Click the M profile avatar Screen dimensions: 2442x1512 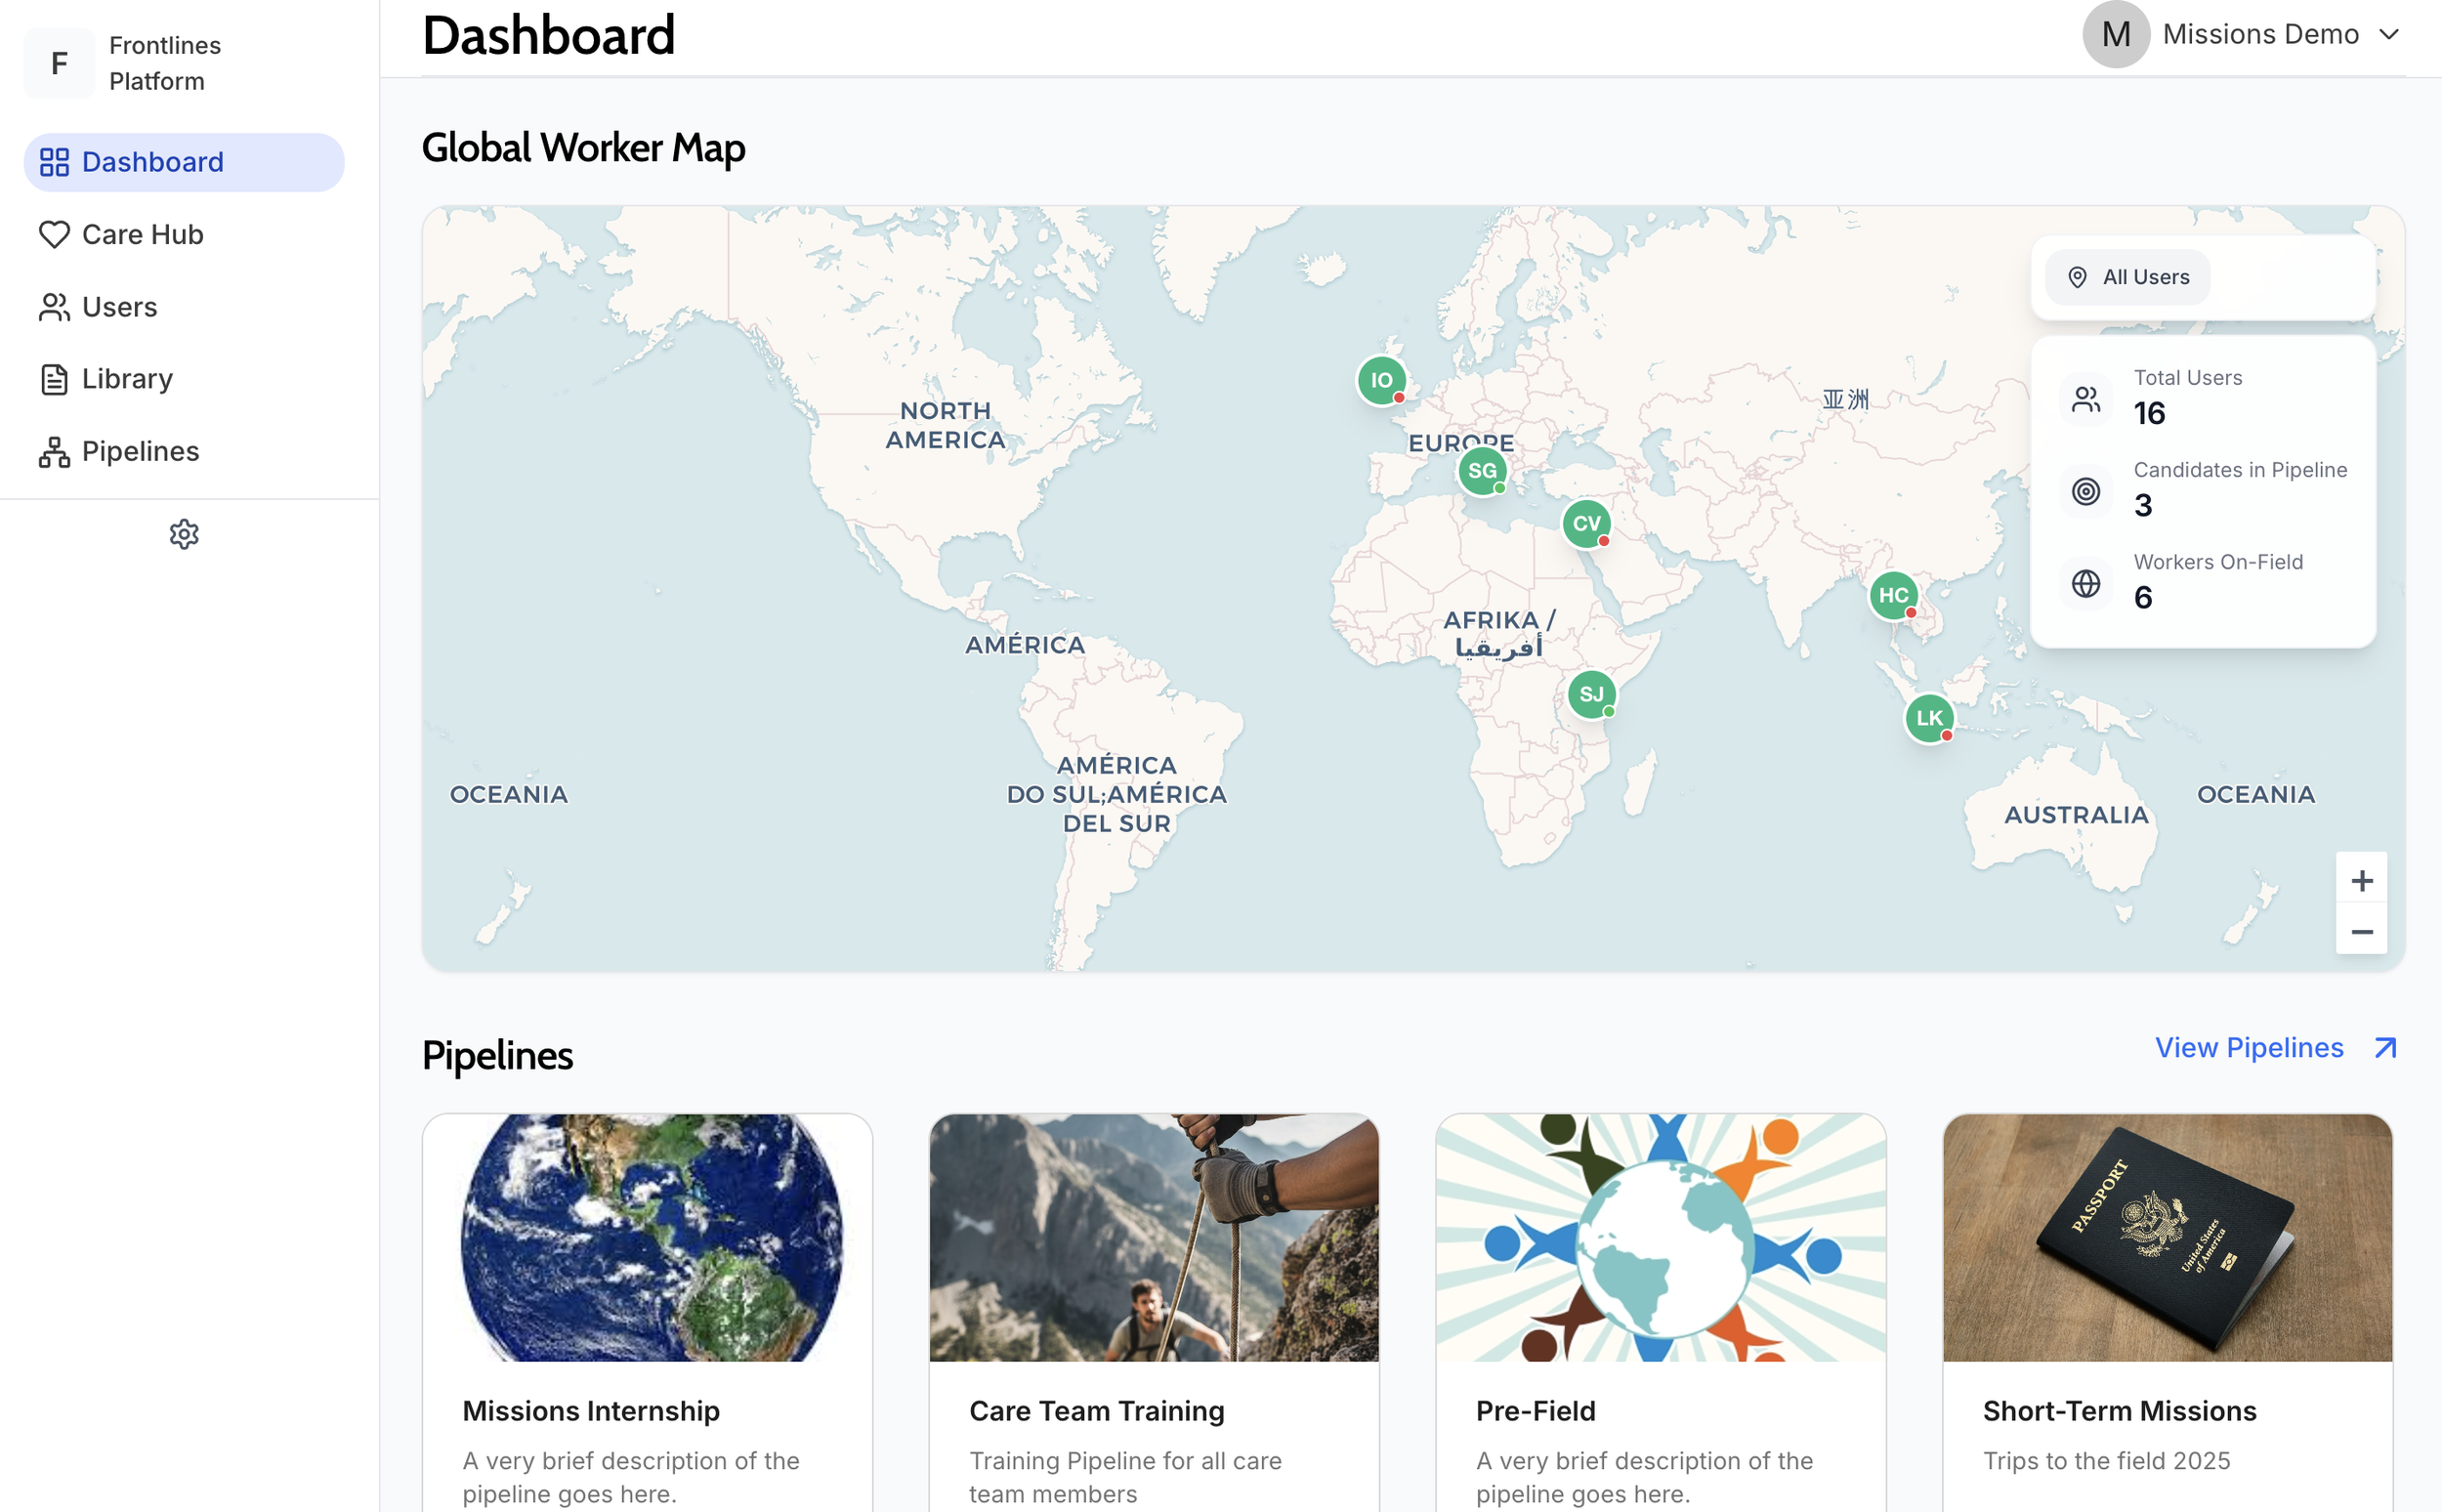(2115, 35)
